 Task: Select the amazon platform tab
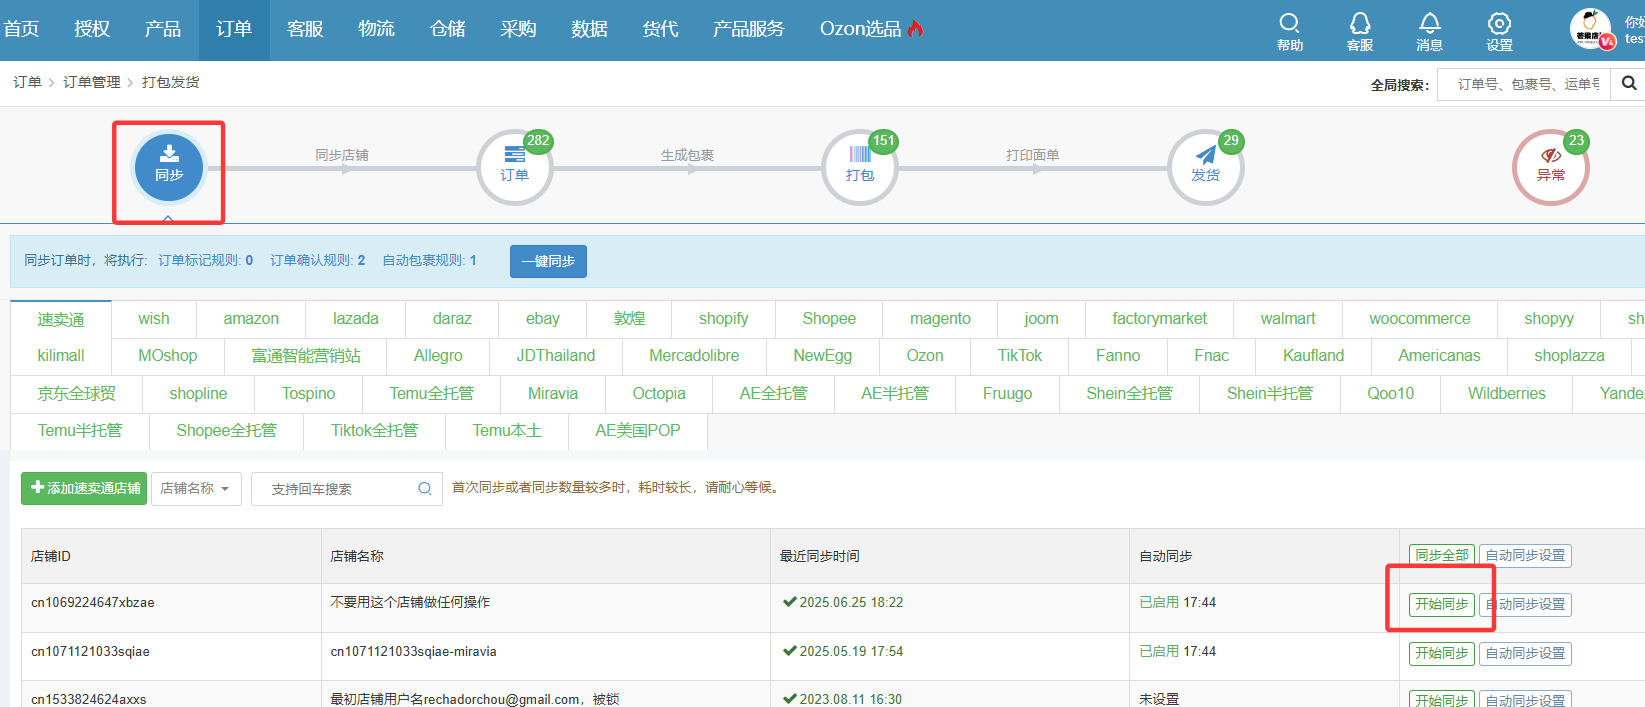[251, 318]
